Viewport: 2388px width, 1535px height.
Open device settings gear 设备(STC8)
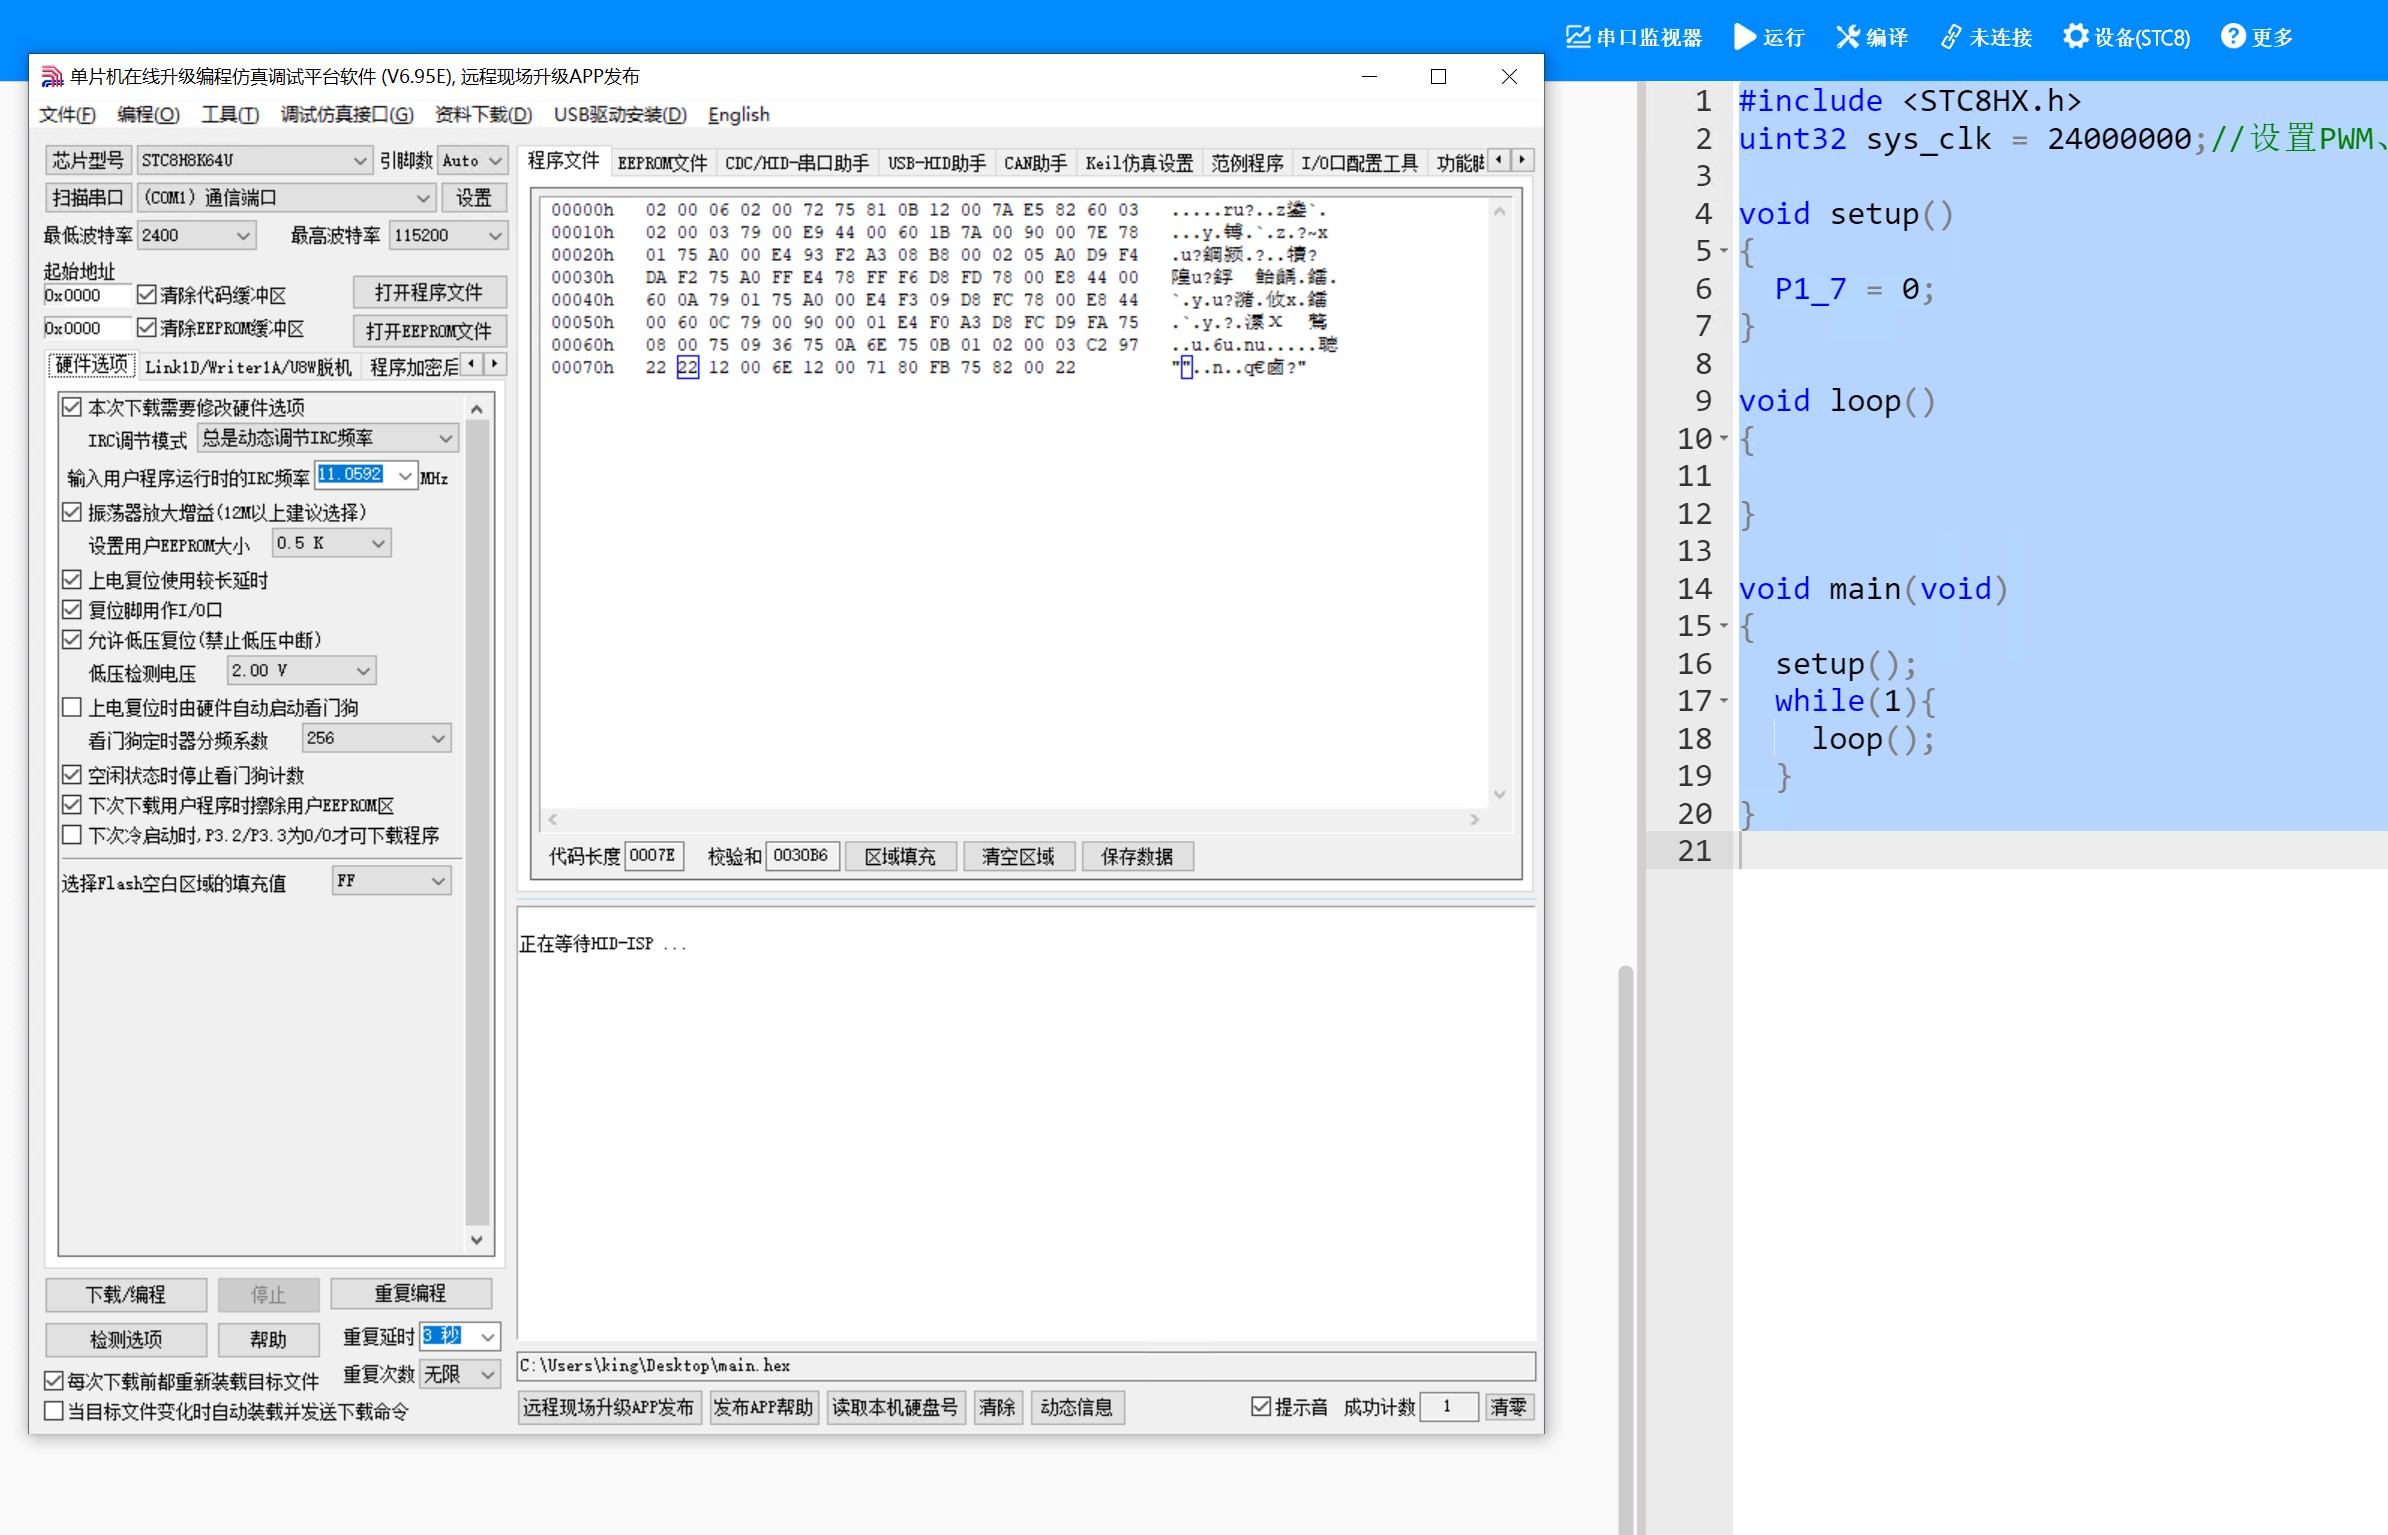point(2076,37)
